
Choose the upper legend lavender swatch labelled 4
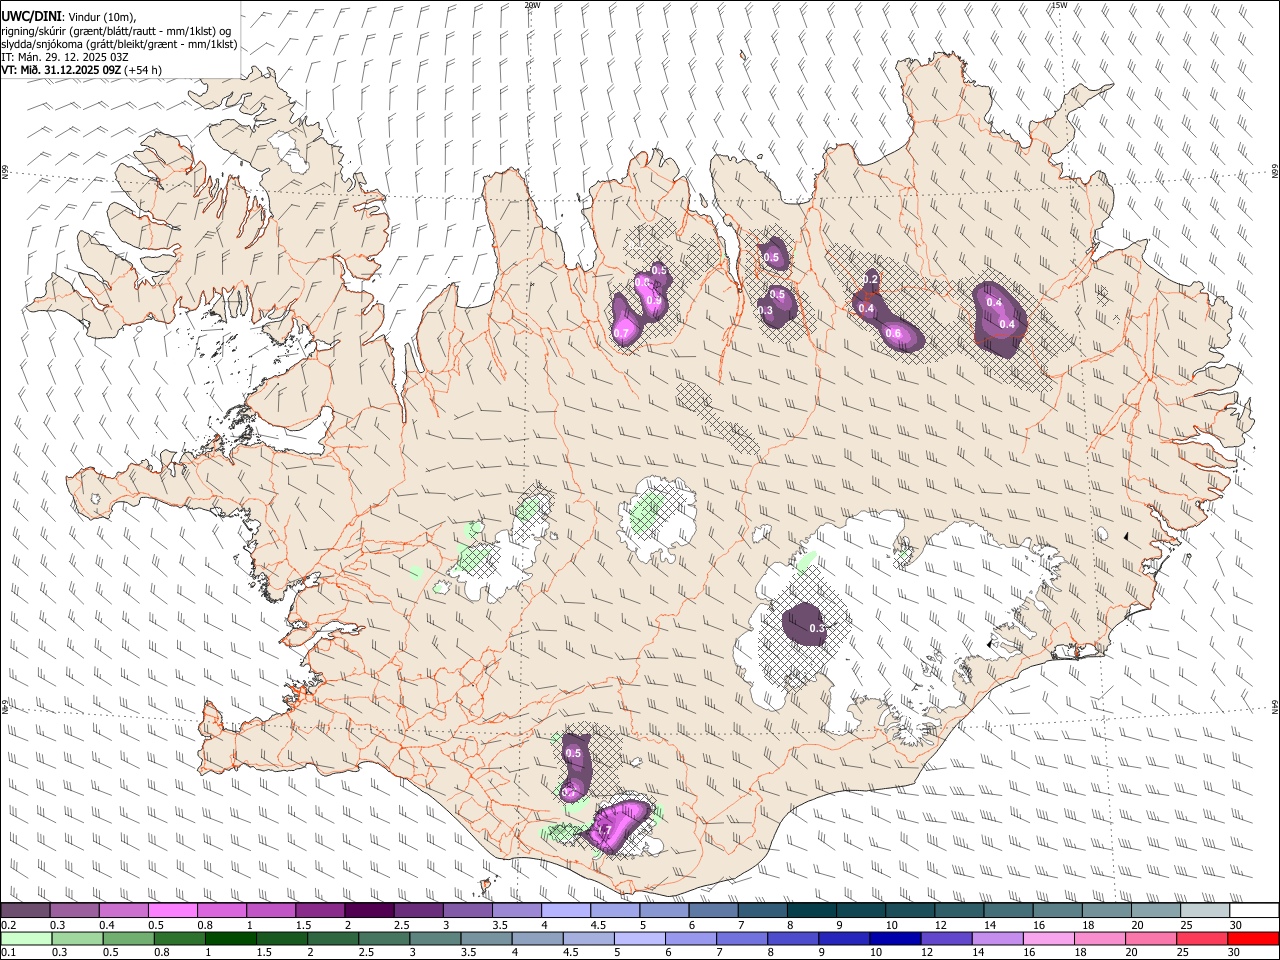[x=564, y=911]
